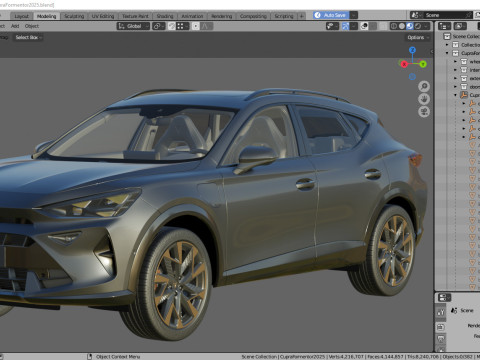Toggle the camera view button
Viewport: 480px width, 360px height.
[424, 111]
